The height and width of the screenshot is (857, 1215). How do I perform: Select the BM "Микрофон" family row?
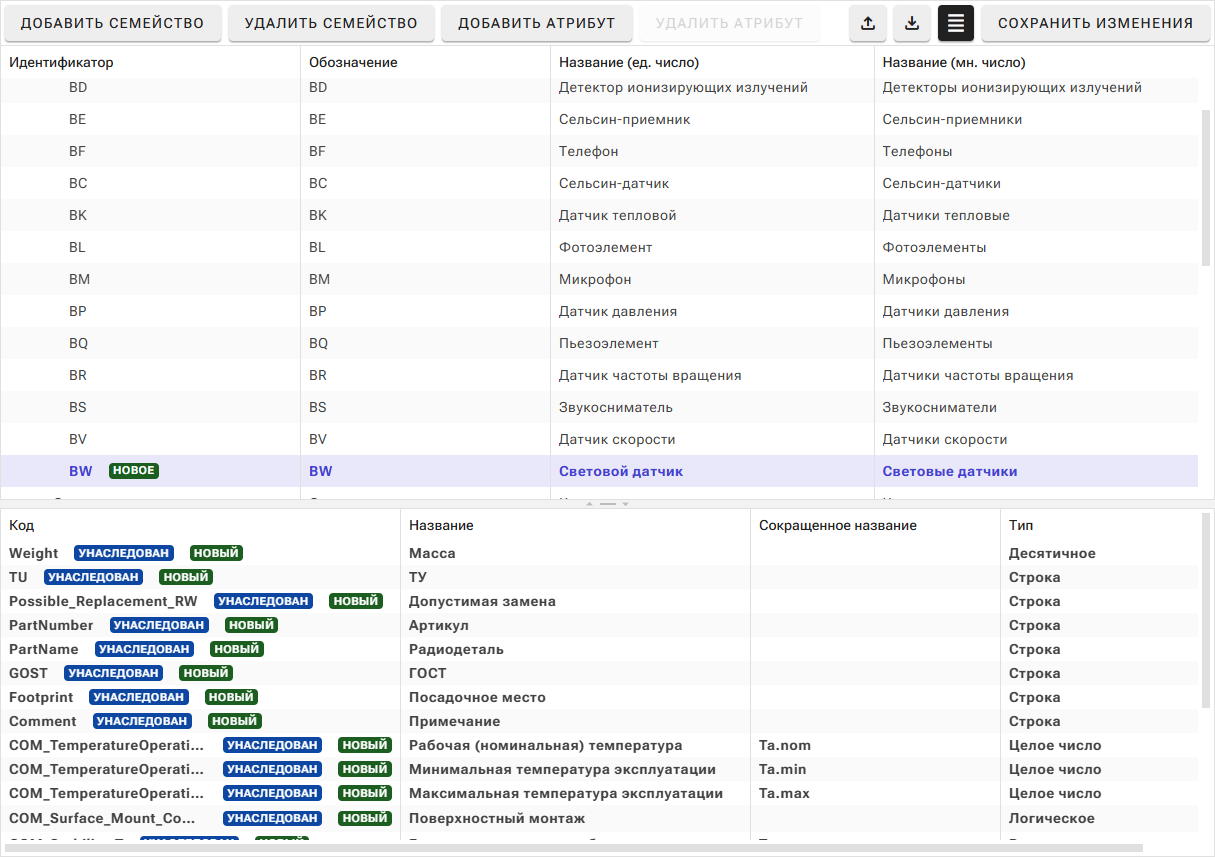tap(595, 279)
